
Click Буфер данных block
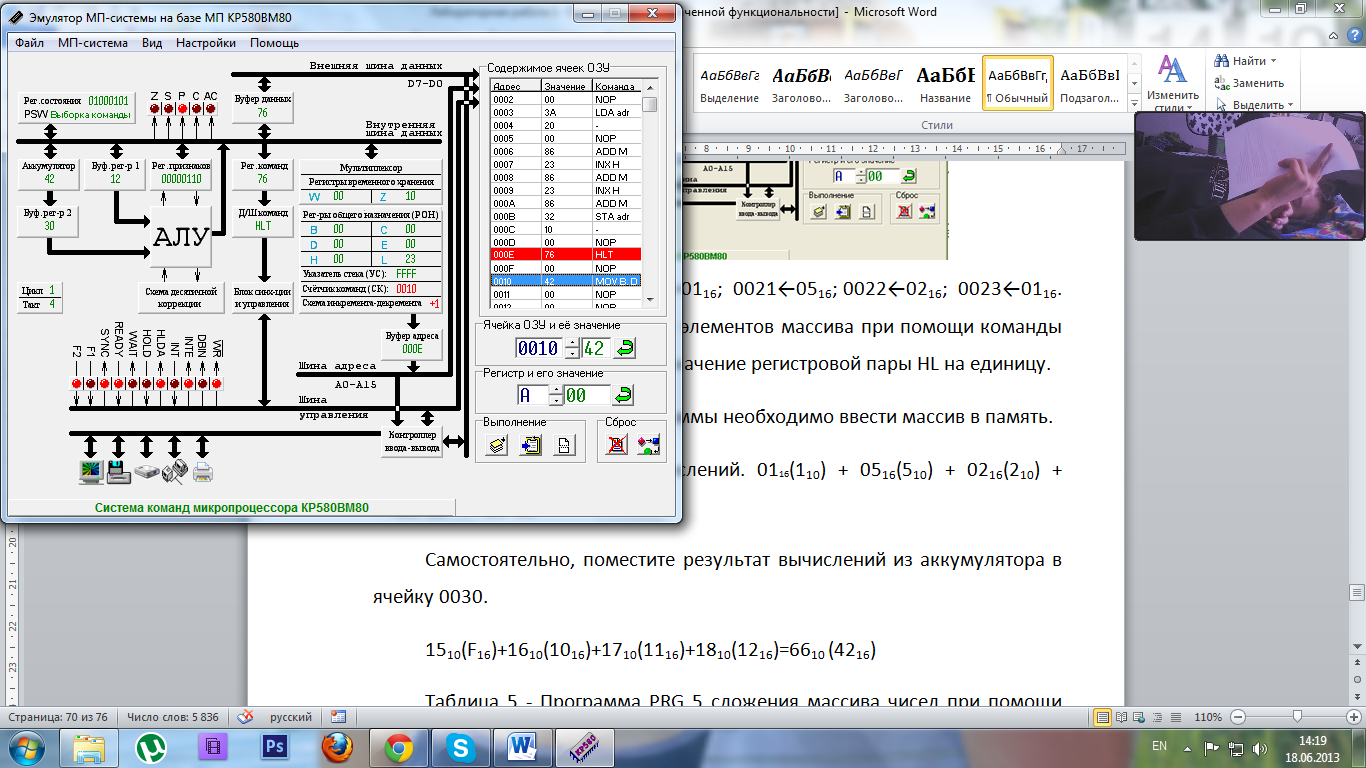click(x=263, y=106)
